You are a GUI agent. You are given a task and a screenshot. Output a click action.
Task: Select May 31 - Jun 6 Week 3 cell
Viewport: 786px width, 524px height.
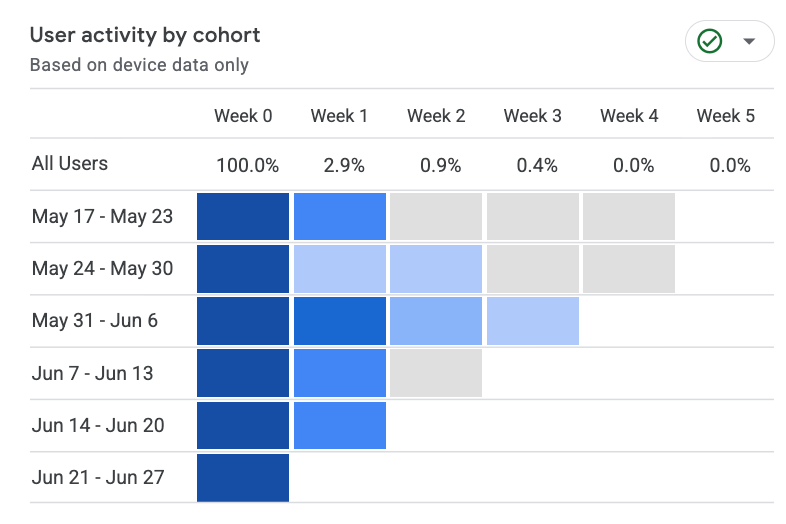533,321
